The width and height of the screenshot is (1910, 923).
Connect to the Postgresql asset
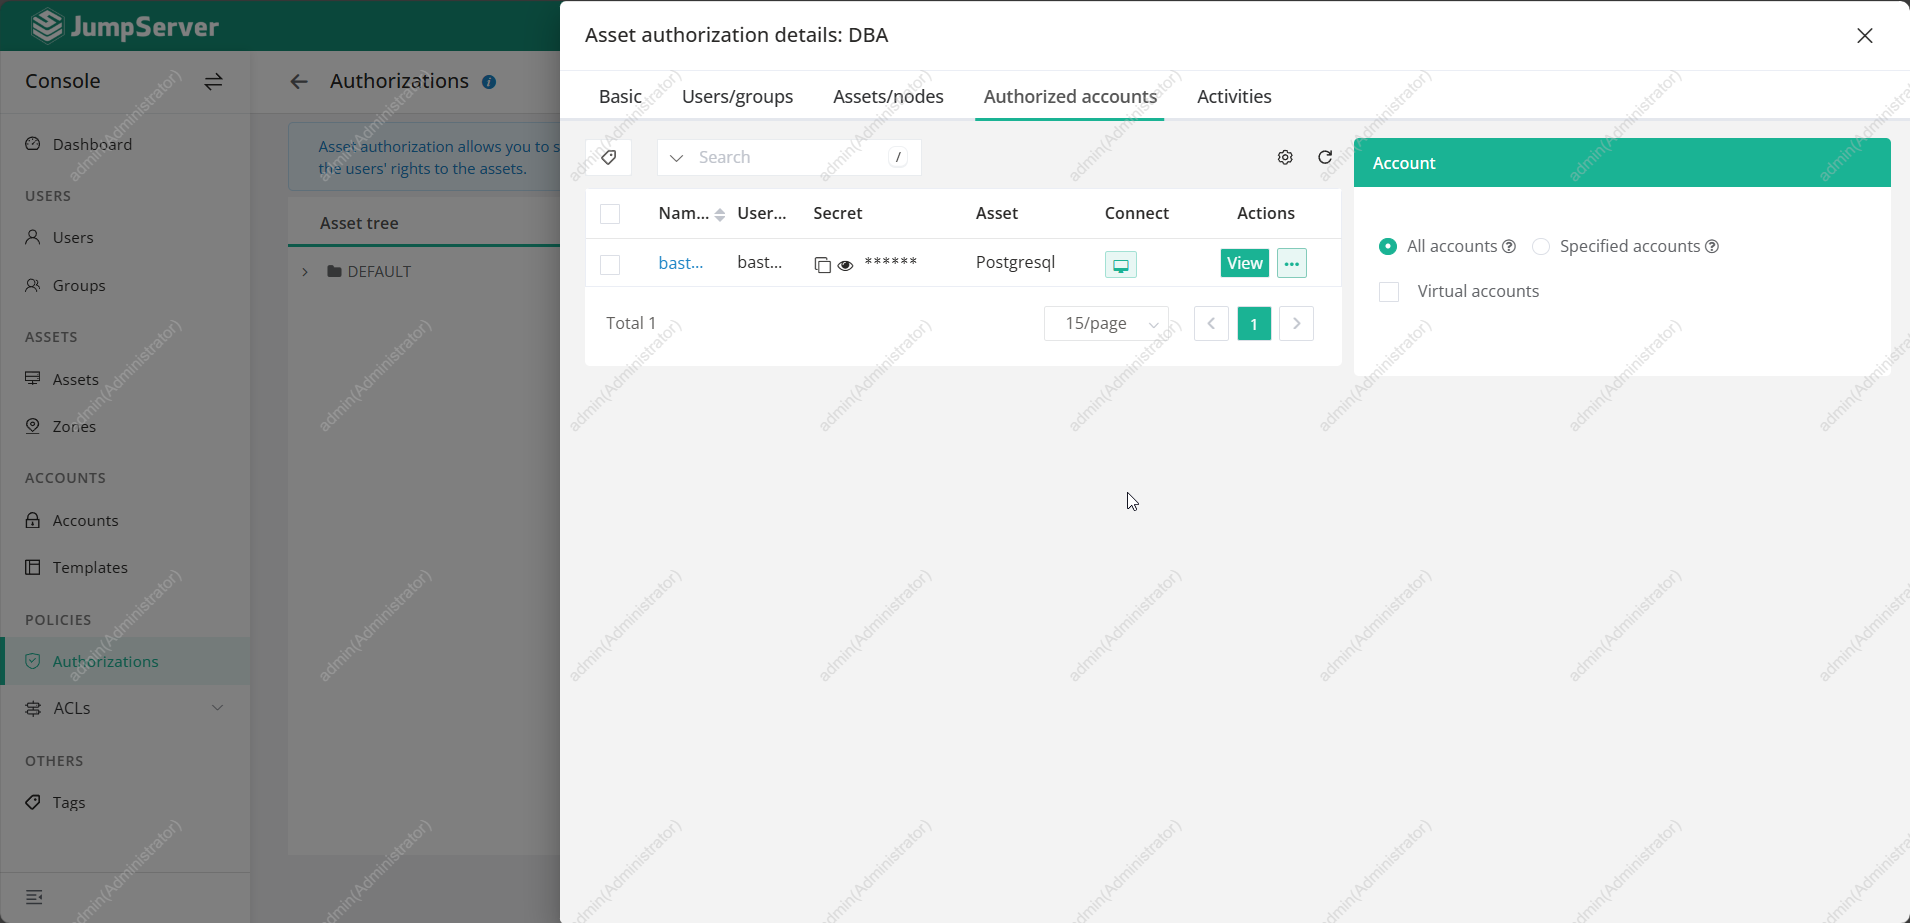pos(1120,264)
